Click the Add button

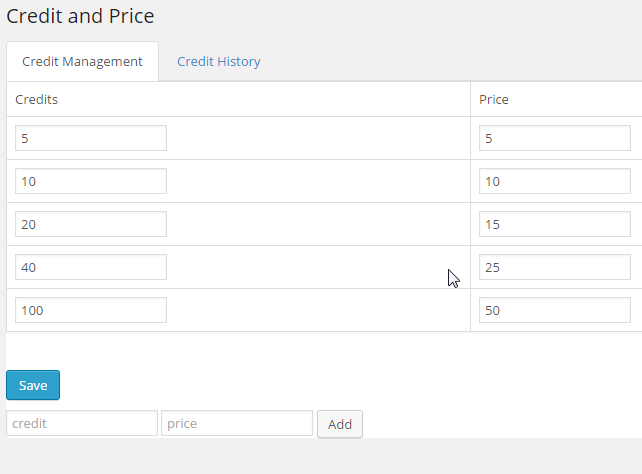[340, 424]
